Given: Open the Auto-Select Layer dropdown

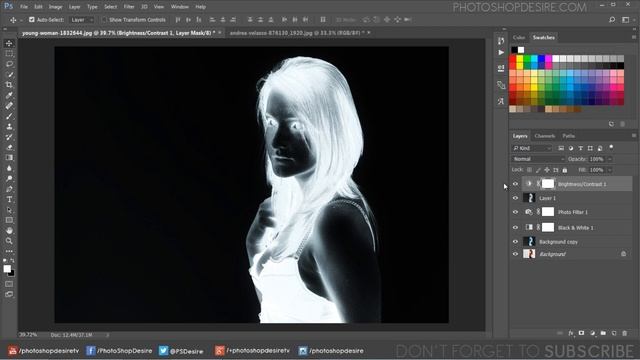Looking at the screenshot, I should [x=82, y=20].
